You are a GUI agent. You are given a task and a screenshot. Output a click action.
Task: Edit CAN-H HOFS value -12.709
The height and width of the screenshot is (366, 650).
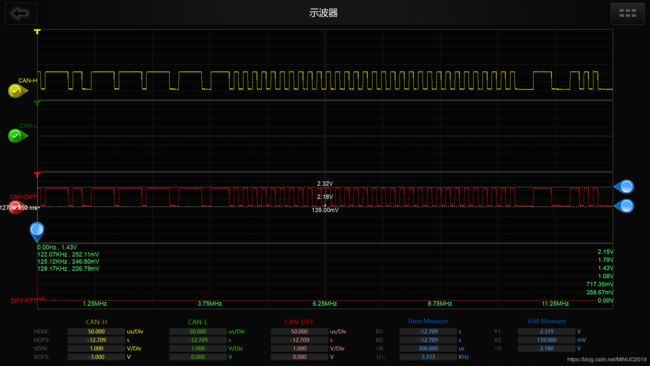click(x=96, y=340)
